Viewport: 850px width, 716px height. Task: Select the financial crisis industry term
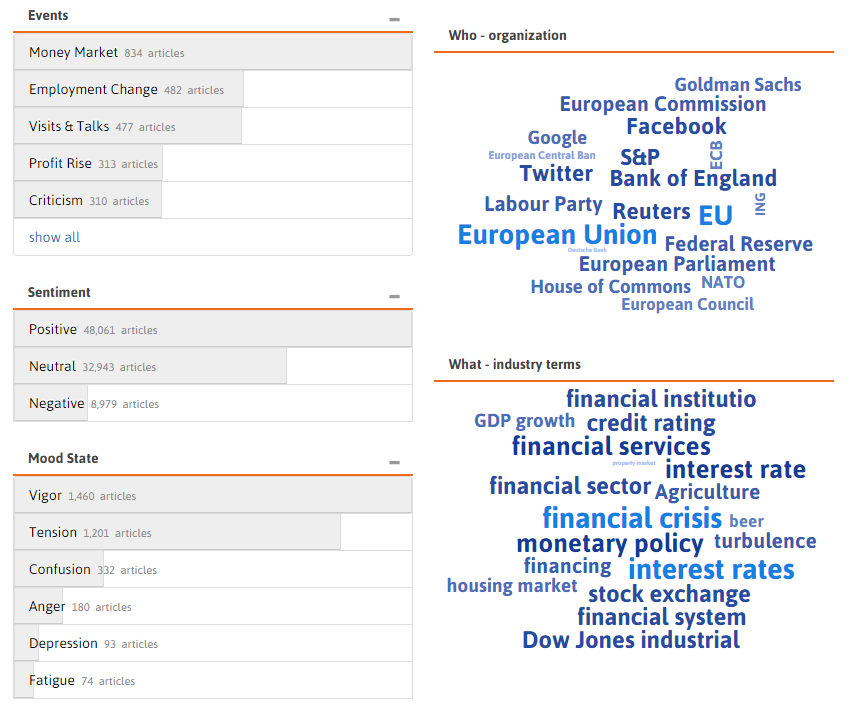(632, 518)
